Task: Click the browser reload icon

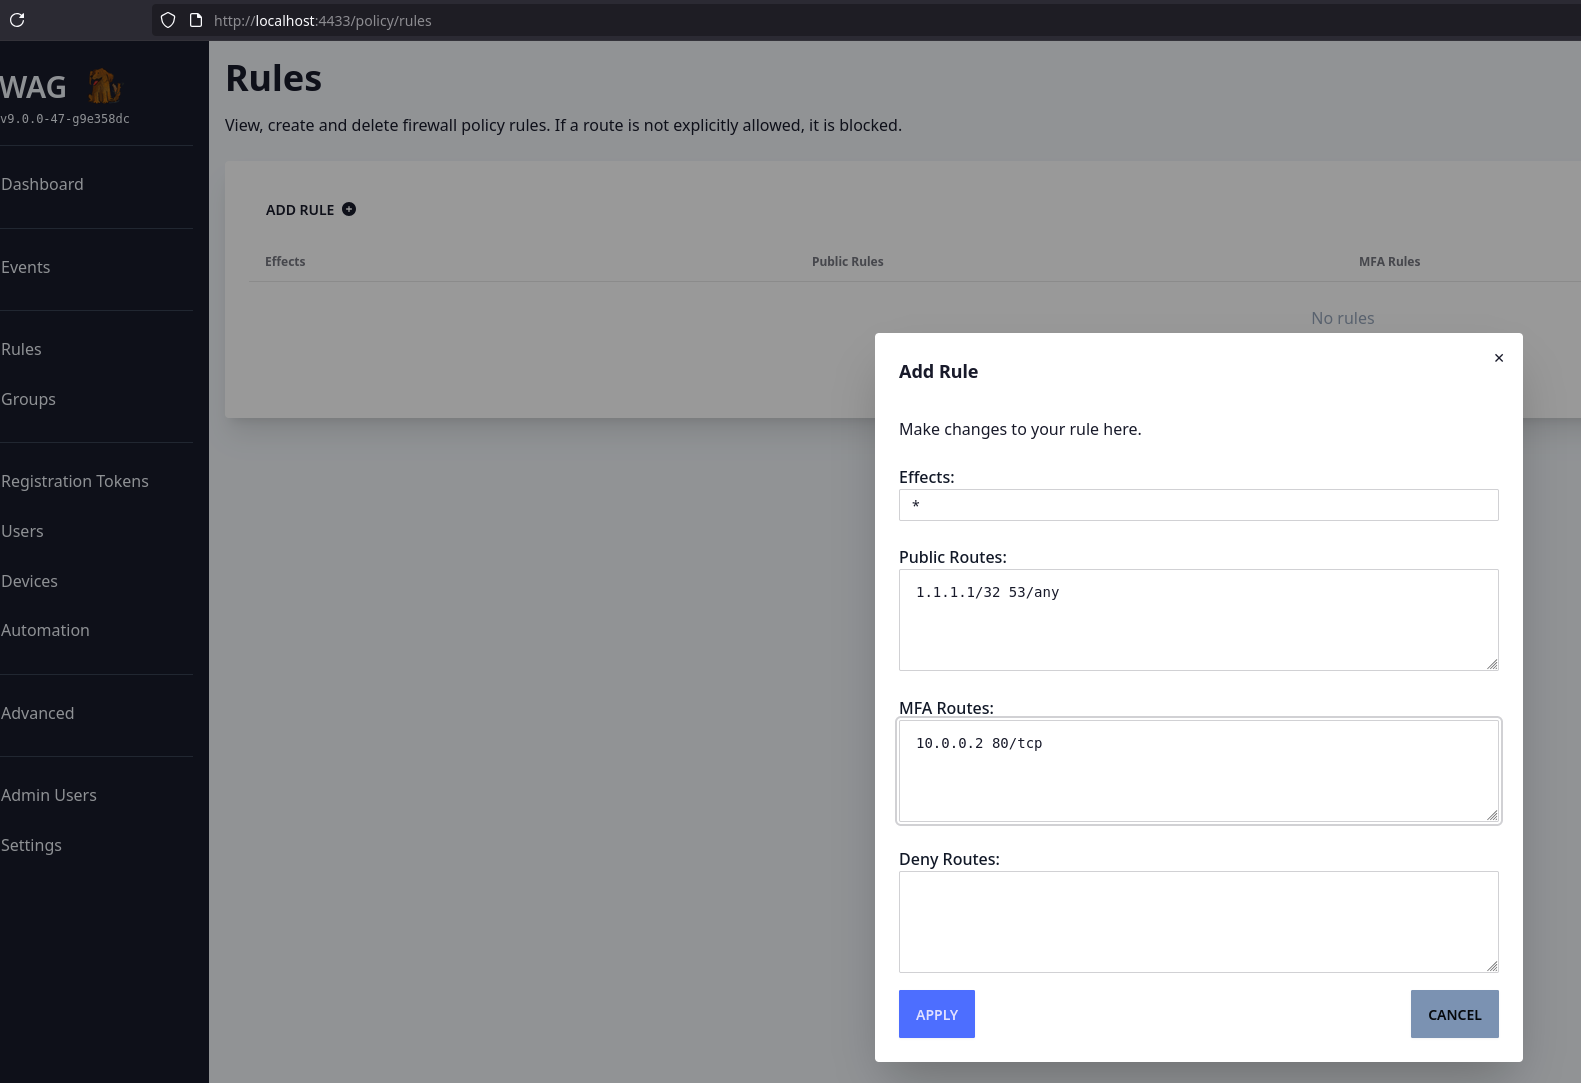Action: pos(17,20)
